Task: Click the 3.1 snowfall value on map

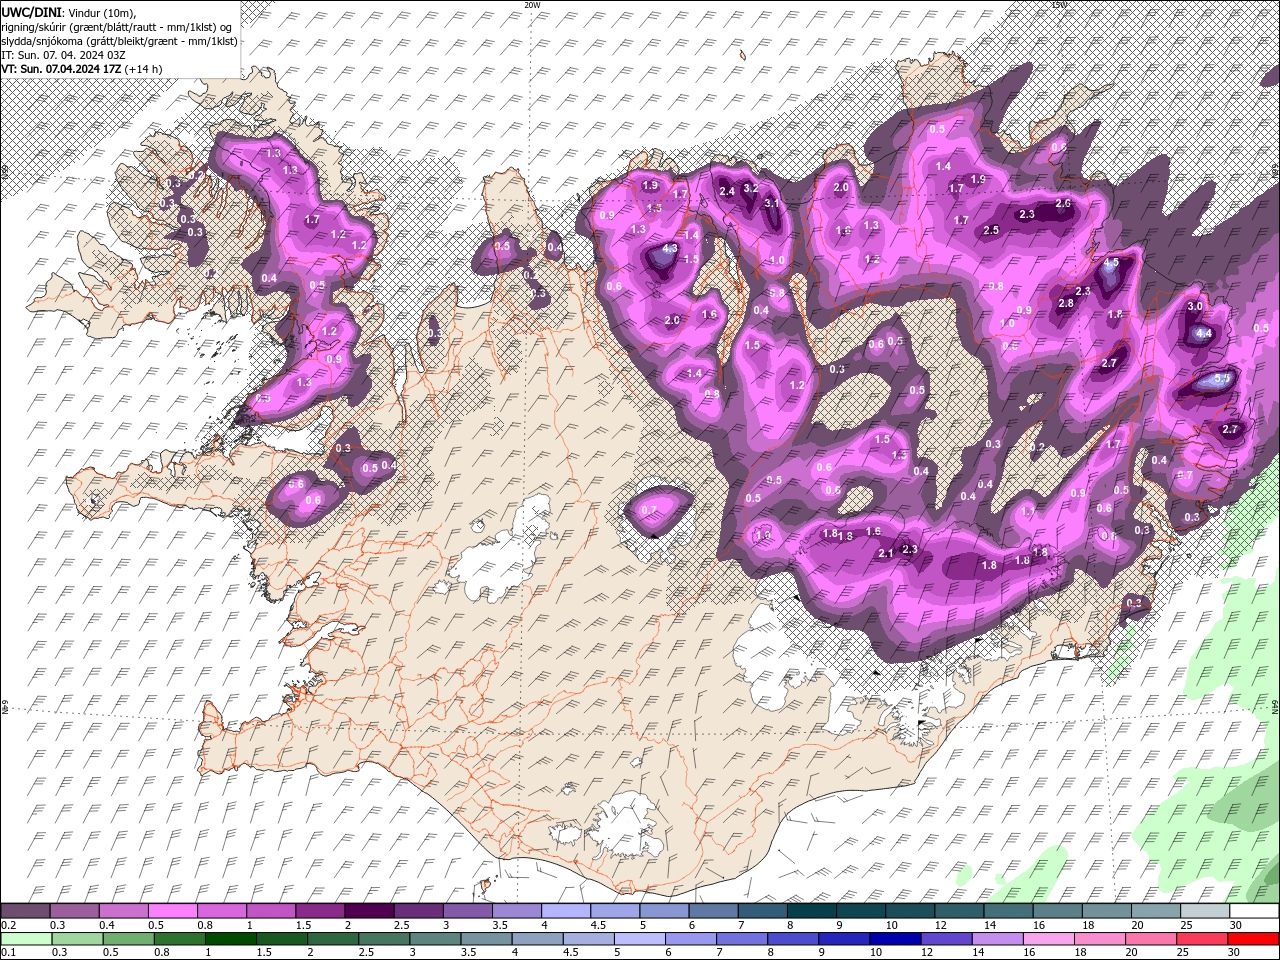Action: (771, 203)
